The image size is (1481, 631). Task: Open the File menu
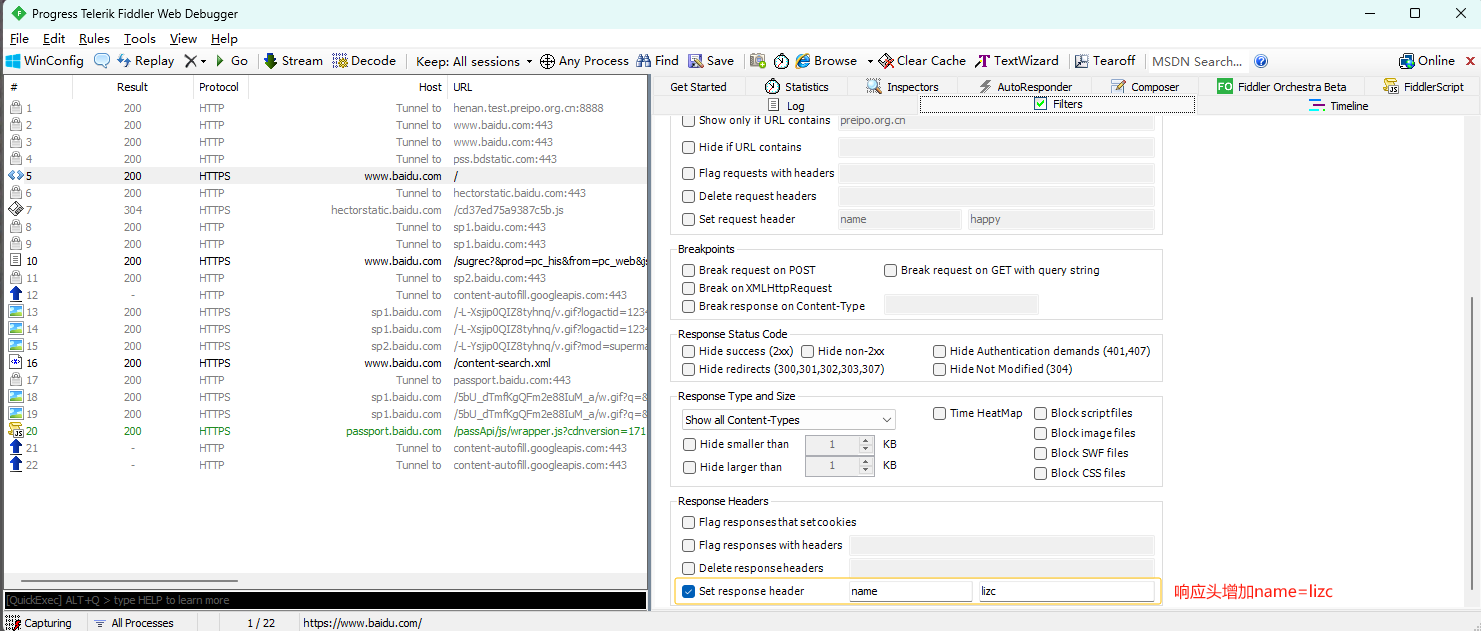click(x=19, y=38)
